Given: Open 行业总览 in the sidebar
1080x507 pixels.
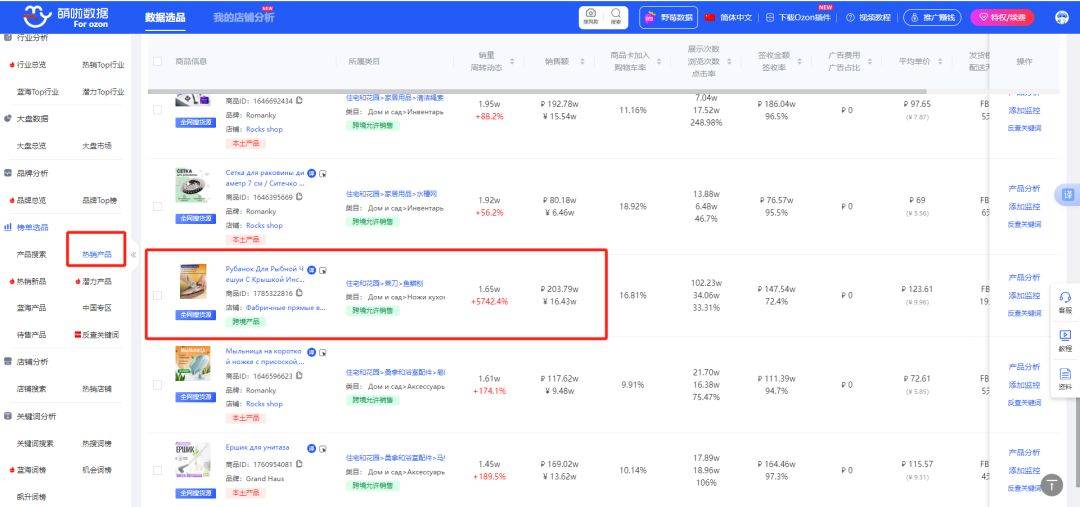Looking at the screenshot, I should (x=32, y=65).
